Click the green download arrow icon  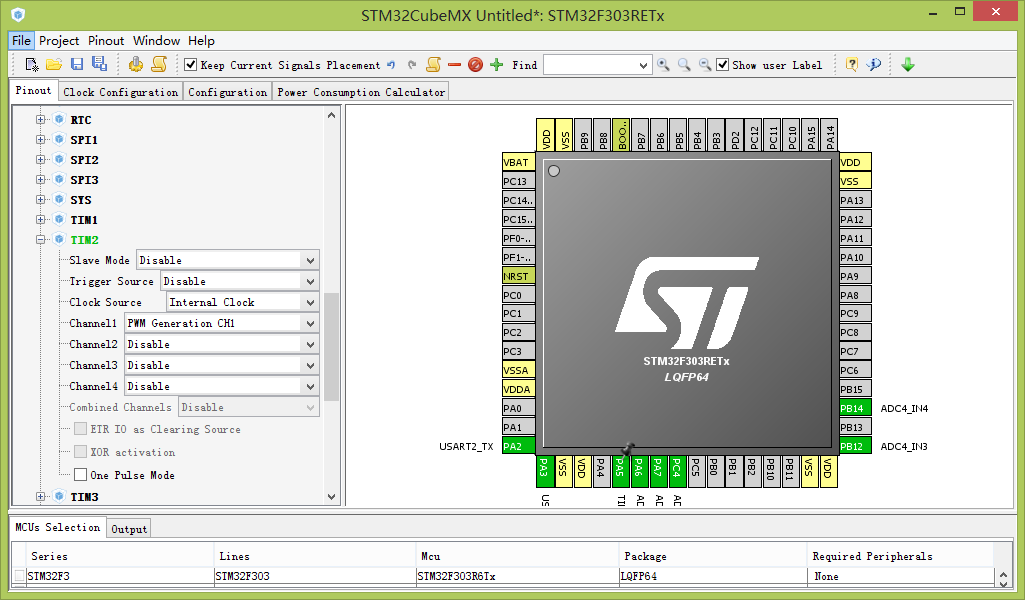tap(908, 65)
